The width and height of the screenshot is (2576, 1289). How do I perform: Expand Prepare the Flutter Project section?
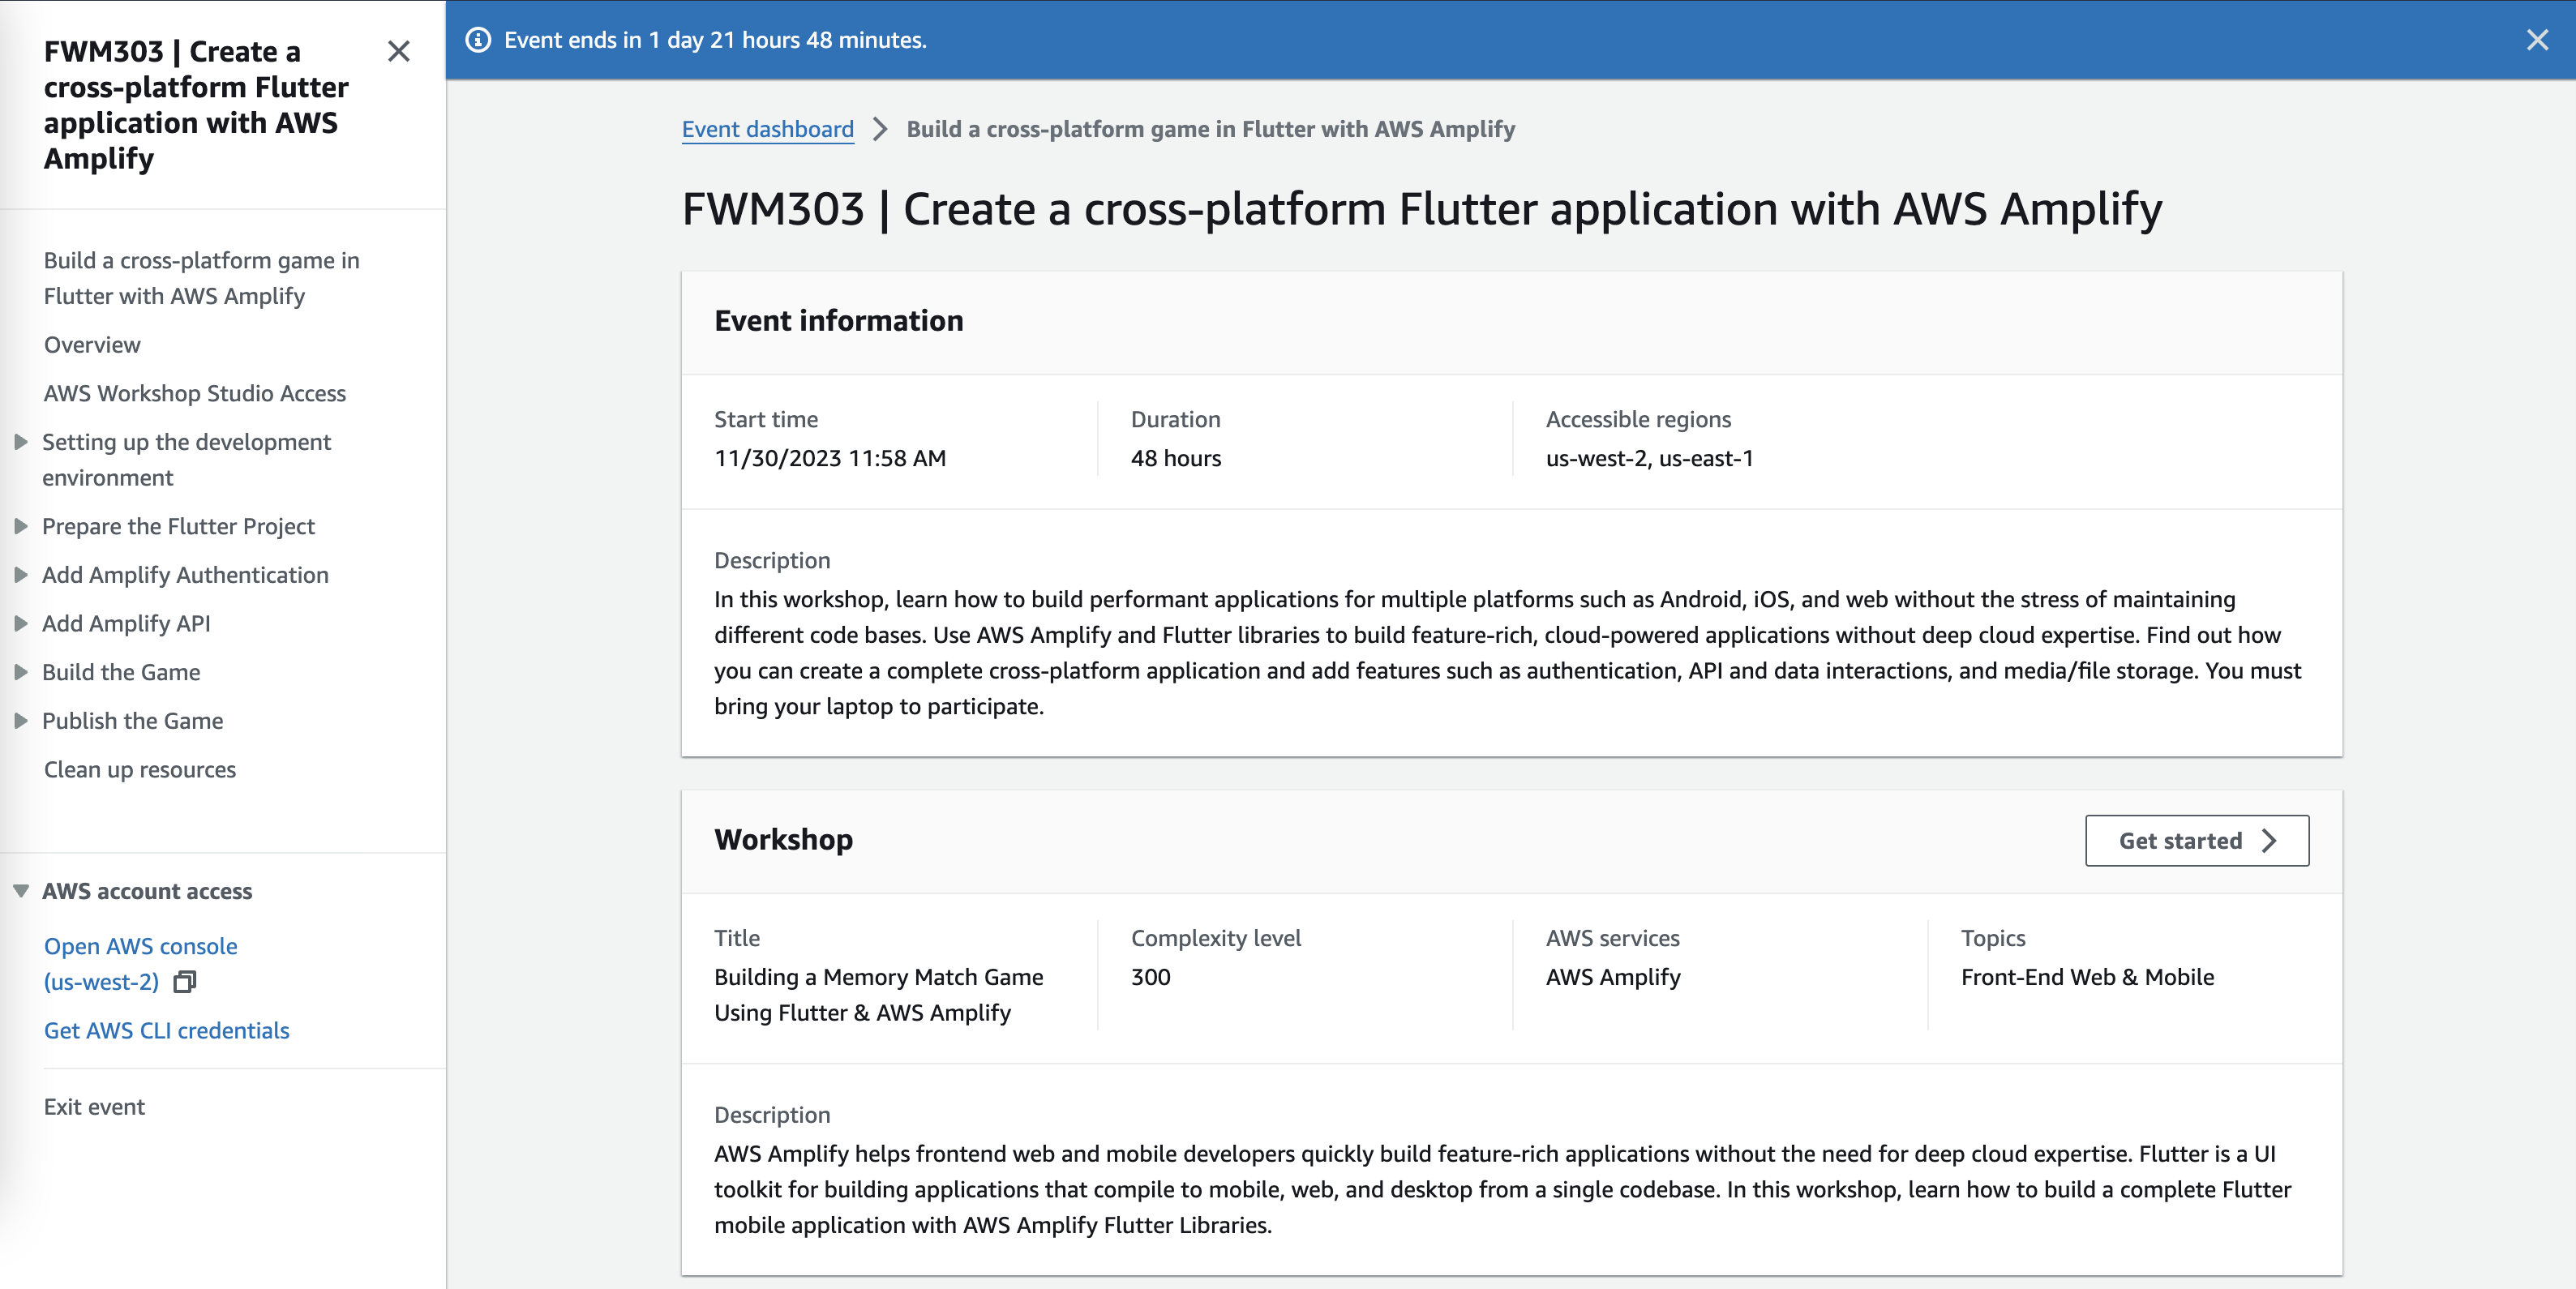coord(20,526)
